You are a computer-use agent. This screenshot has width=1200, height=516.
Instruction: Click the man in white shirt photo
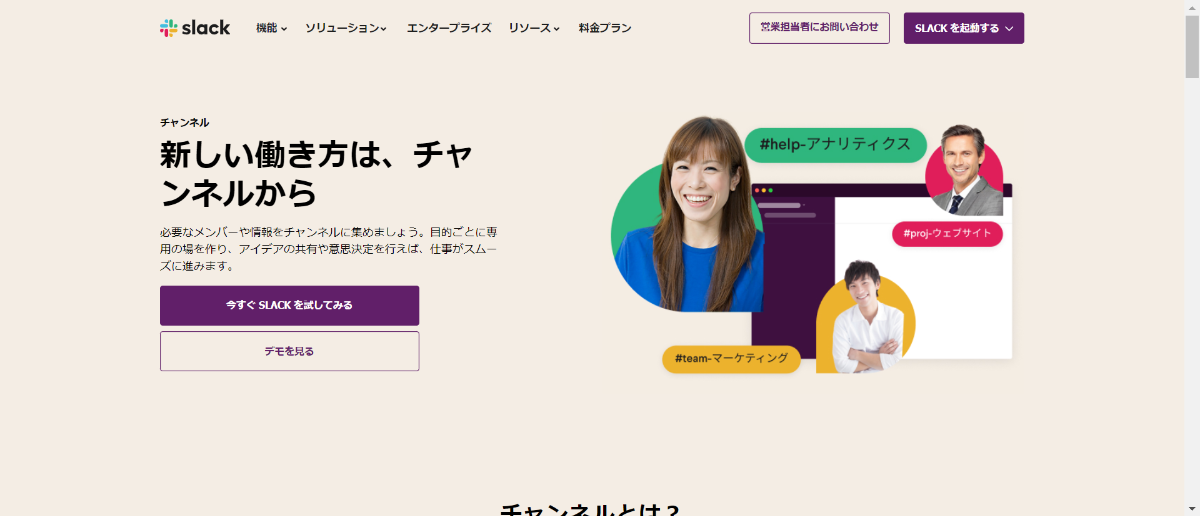866,317
